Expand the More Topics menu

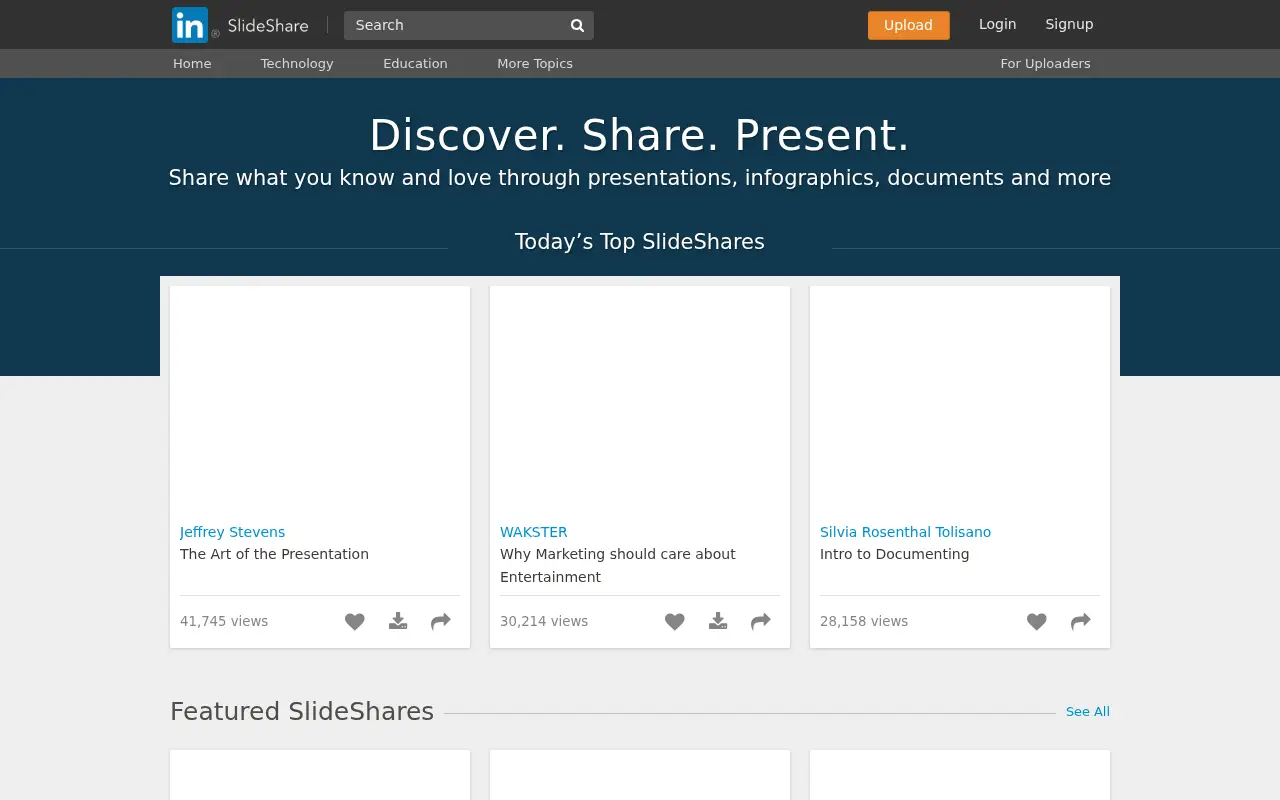pos(535,63)
